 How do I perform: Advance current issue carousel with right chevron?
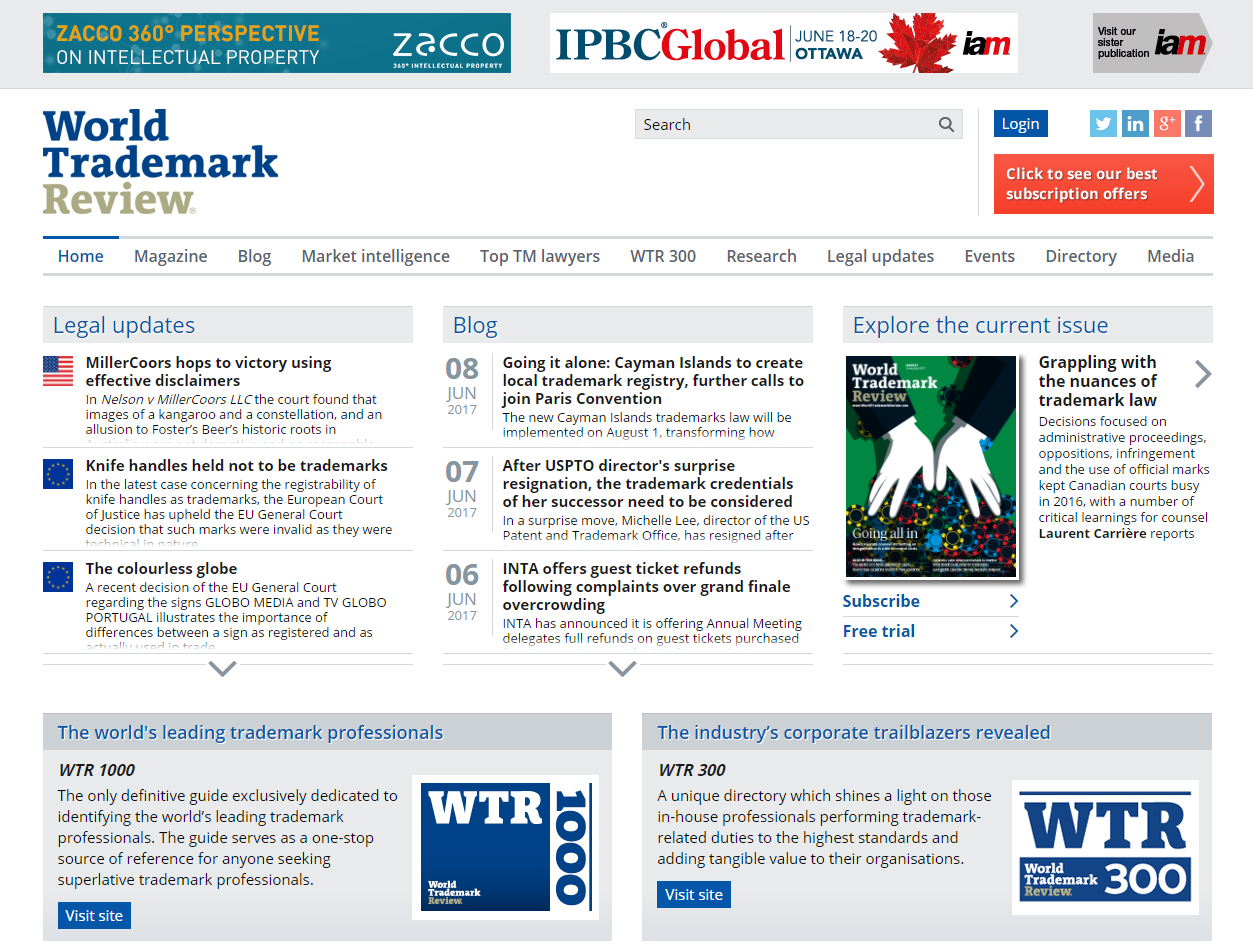pos(1203,374)
